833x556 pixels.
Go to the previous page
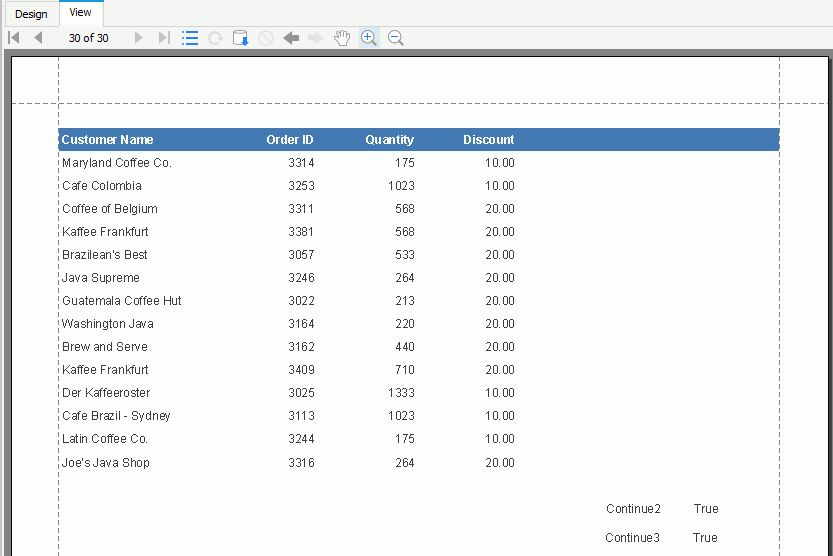(38, 38)
